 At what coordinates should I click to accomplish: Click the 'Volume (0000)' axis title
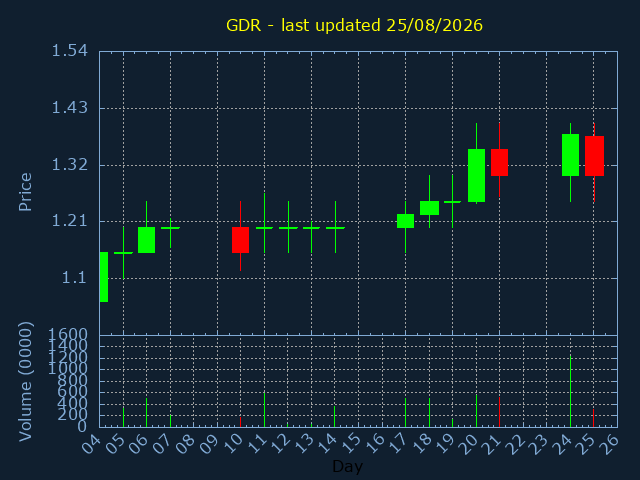tap(25, 382)
